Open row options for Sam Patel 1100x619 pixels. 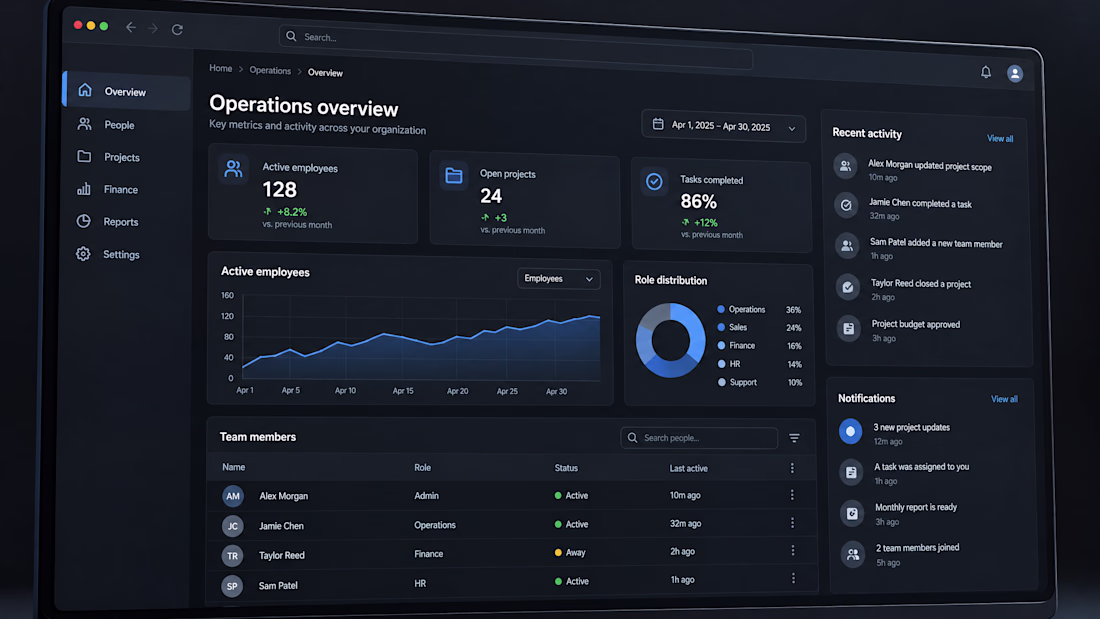click(793, 578)
